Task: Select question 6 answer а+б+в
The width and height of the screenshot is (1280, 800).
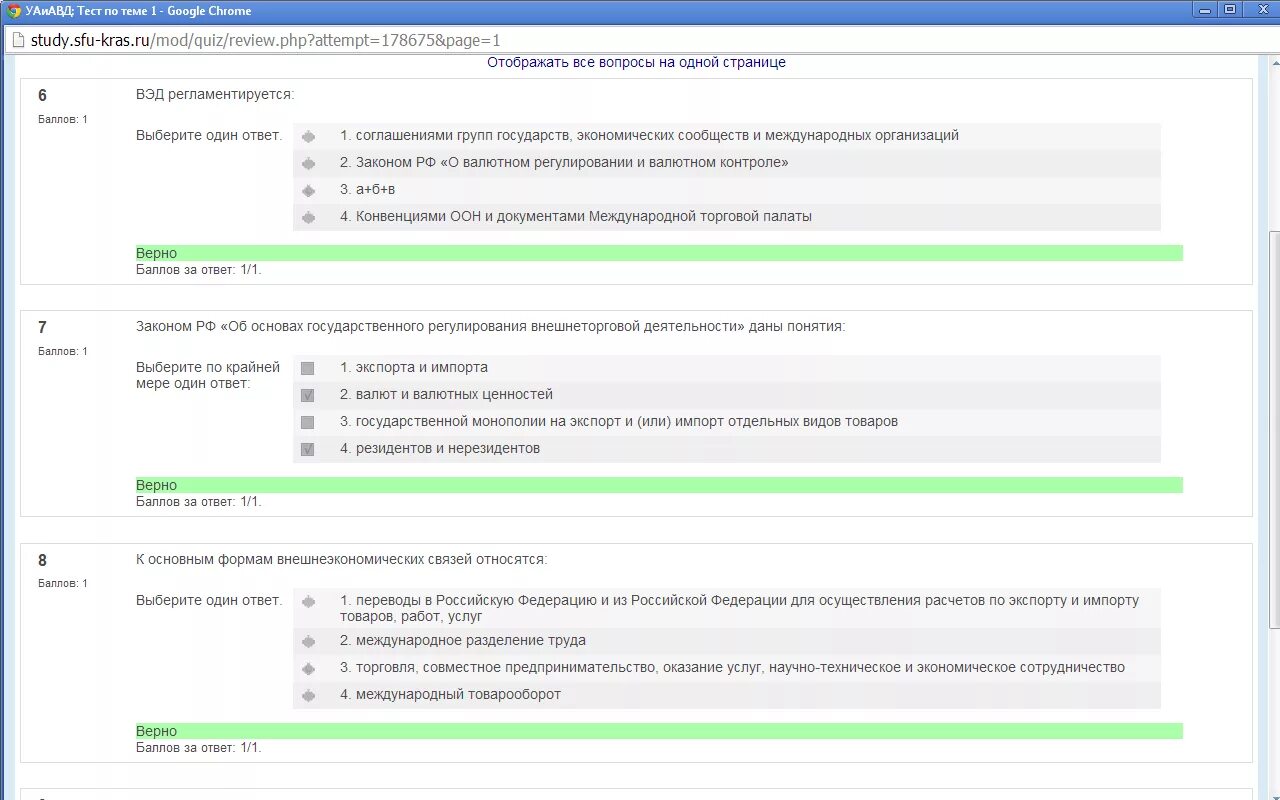Action: 309,190
